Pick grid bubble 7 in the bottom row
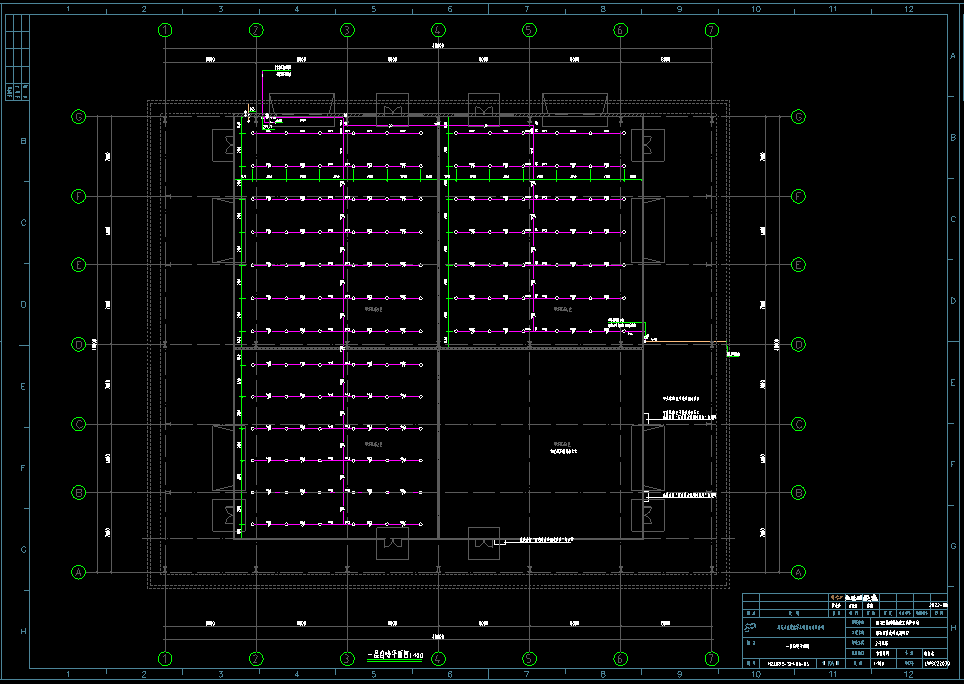This screenshot has width=964, height=684. pyautogui.click(x=711, y=659)
